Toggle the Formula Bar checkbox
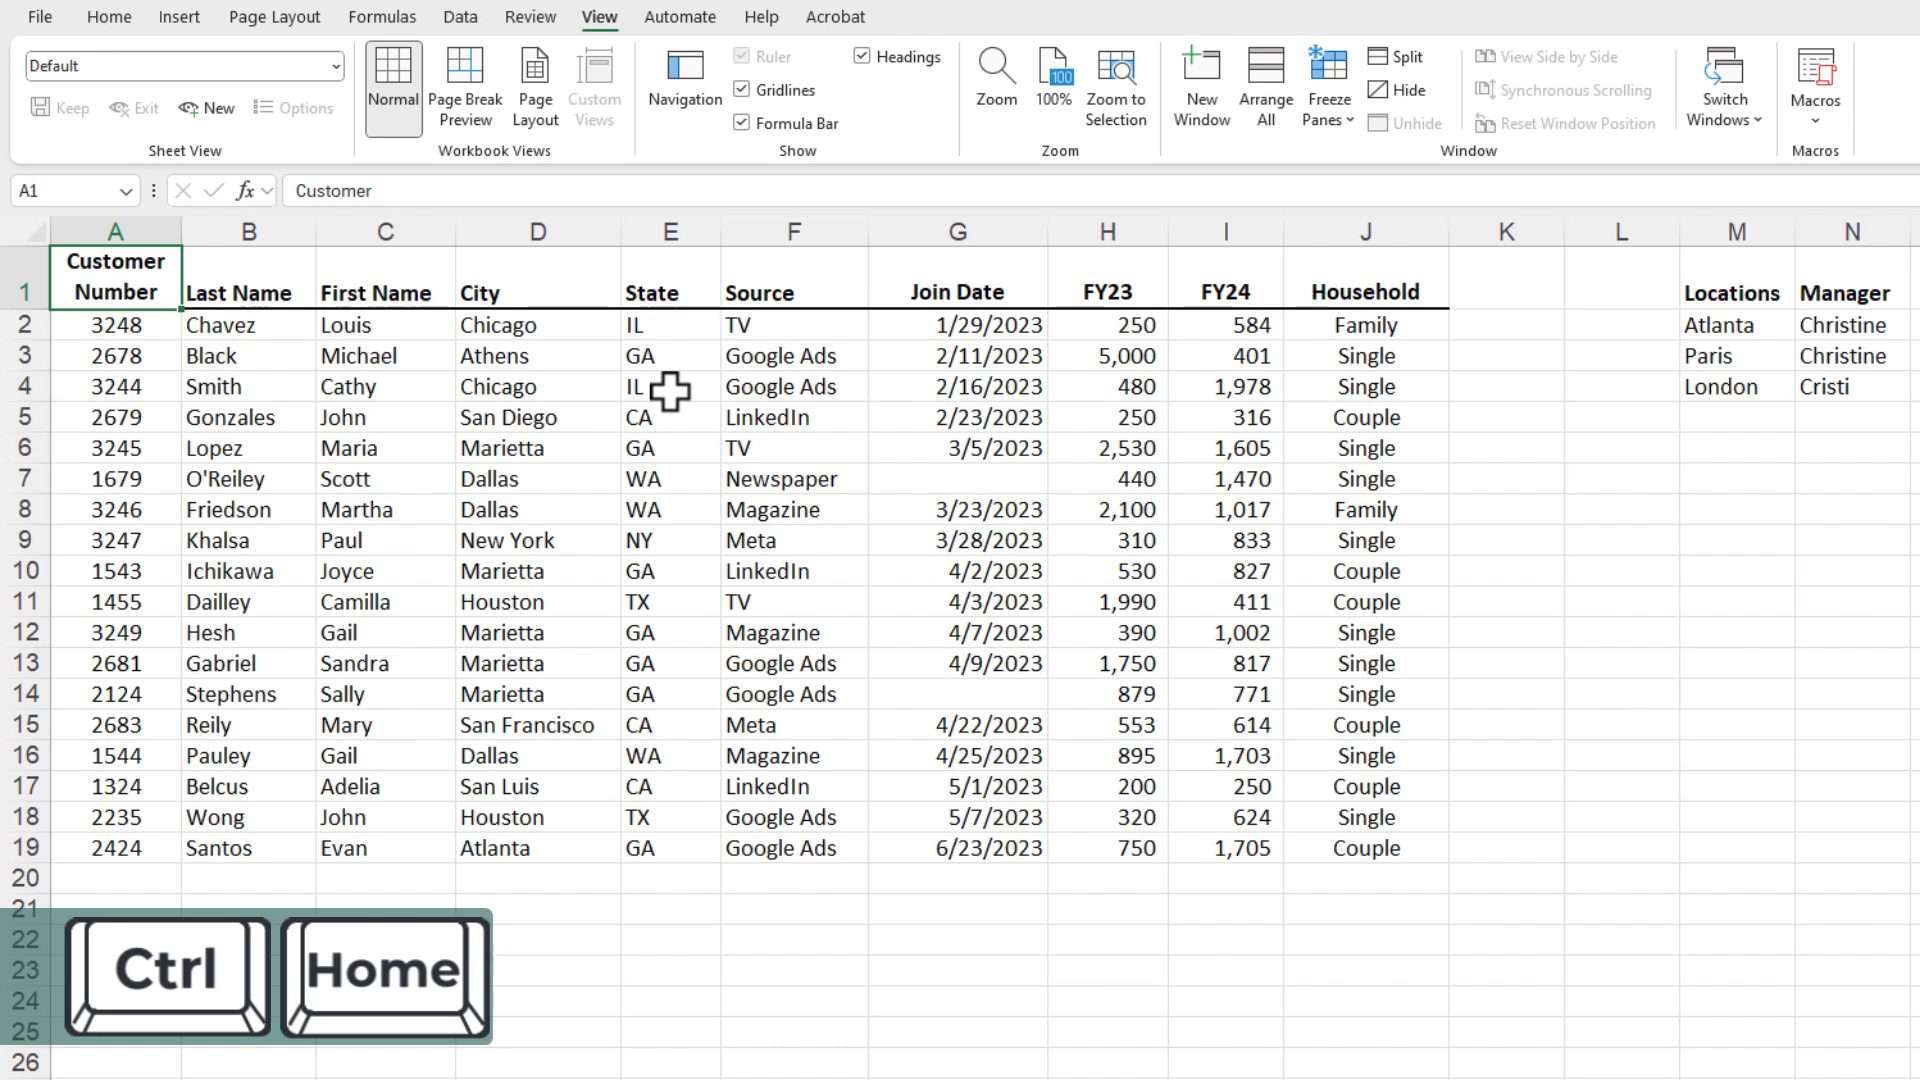 (x=742, y=123)
